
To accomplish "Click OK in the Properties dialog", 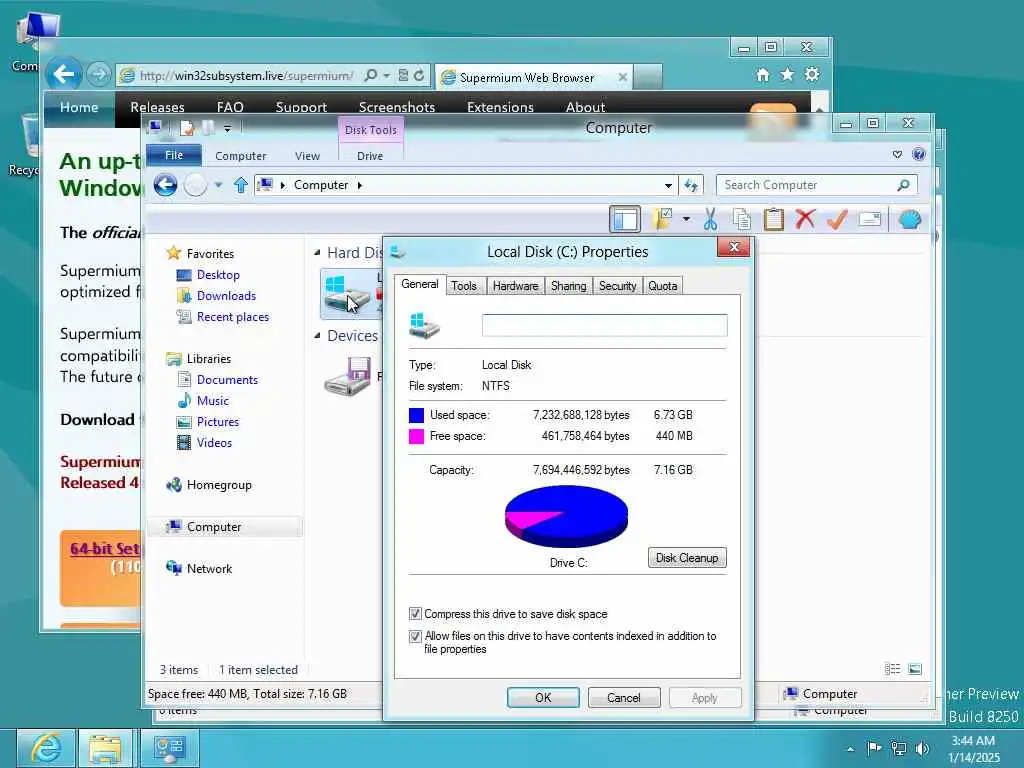I will tap(543, 697).
